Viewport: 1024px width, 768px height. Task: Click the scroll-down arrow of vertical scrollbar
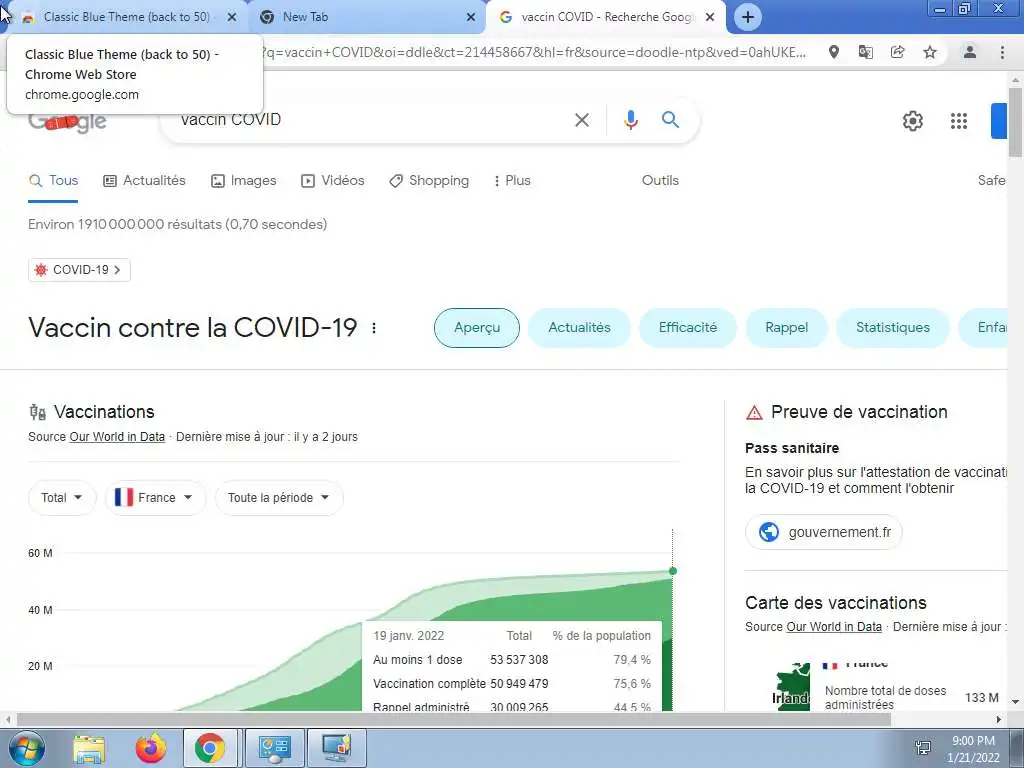click(x=1015, y=702)
